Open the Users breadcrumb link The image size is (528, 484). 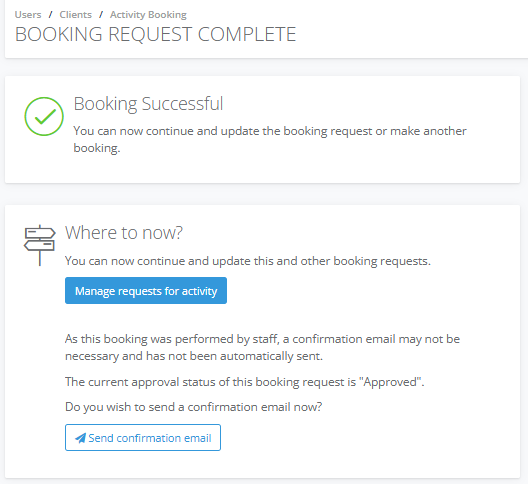[x=28, y=15]
